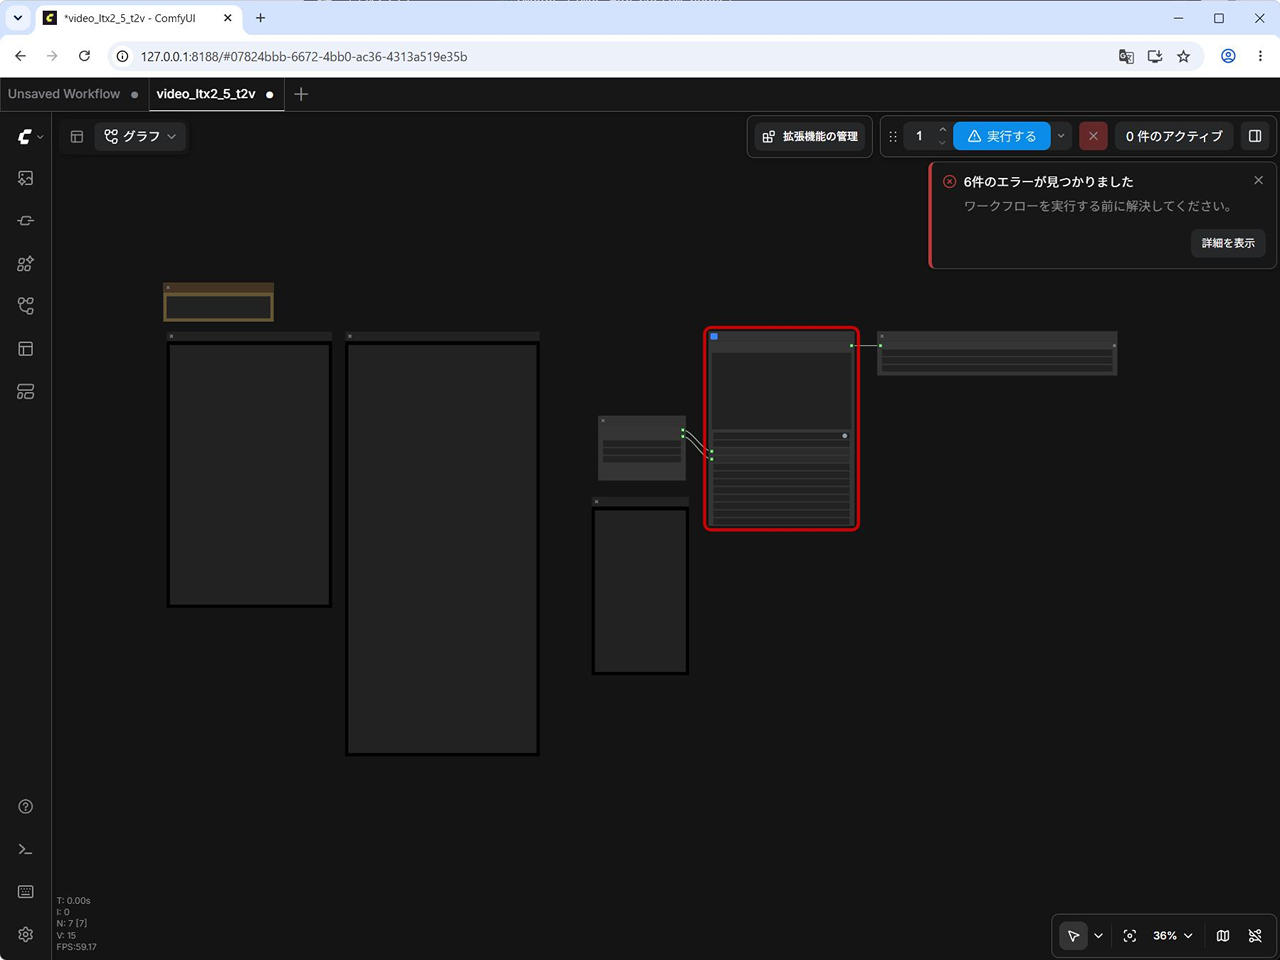Reload the ComfyUI page
The image size is (1280, 960).
tap(84, 57)
